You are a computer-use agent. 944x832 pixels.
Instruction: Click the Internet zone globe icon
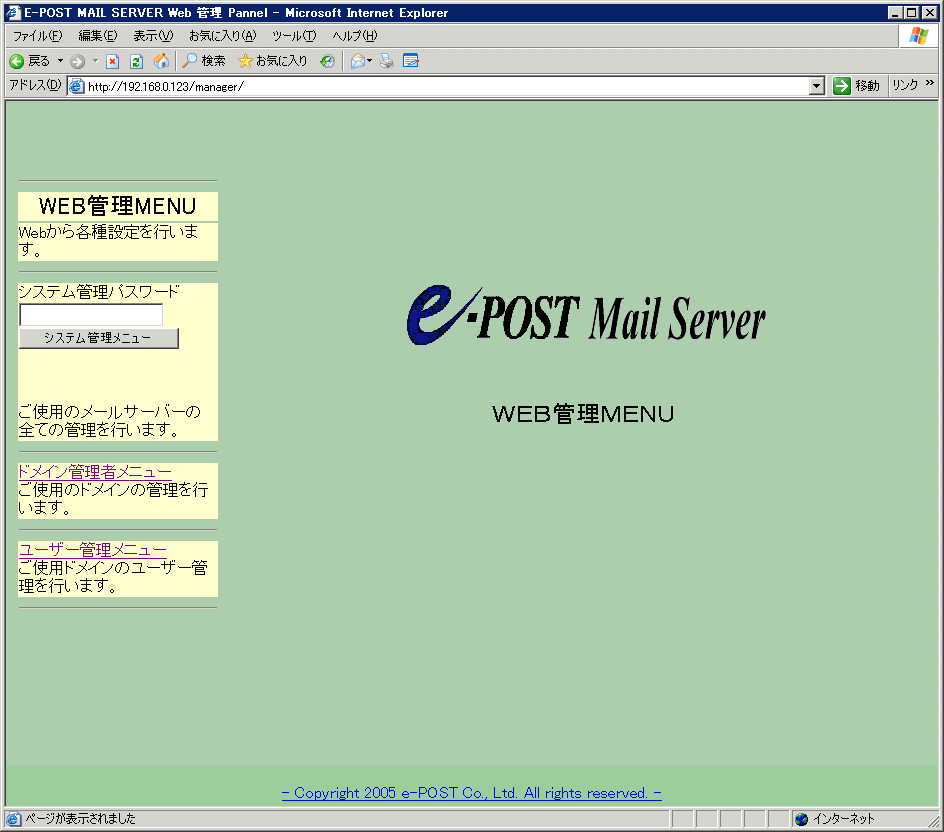[x=801, y=819]
